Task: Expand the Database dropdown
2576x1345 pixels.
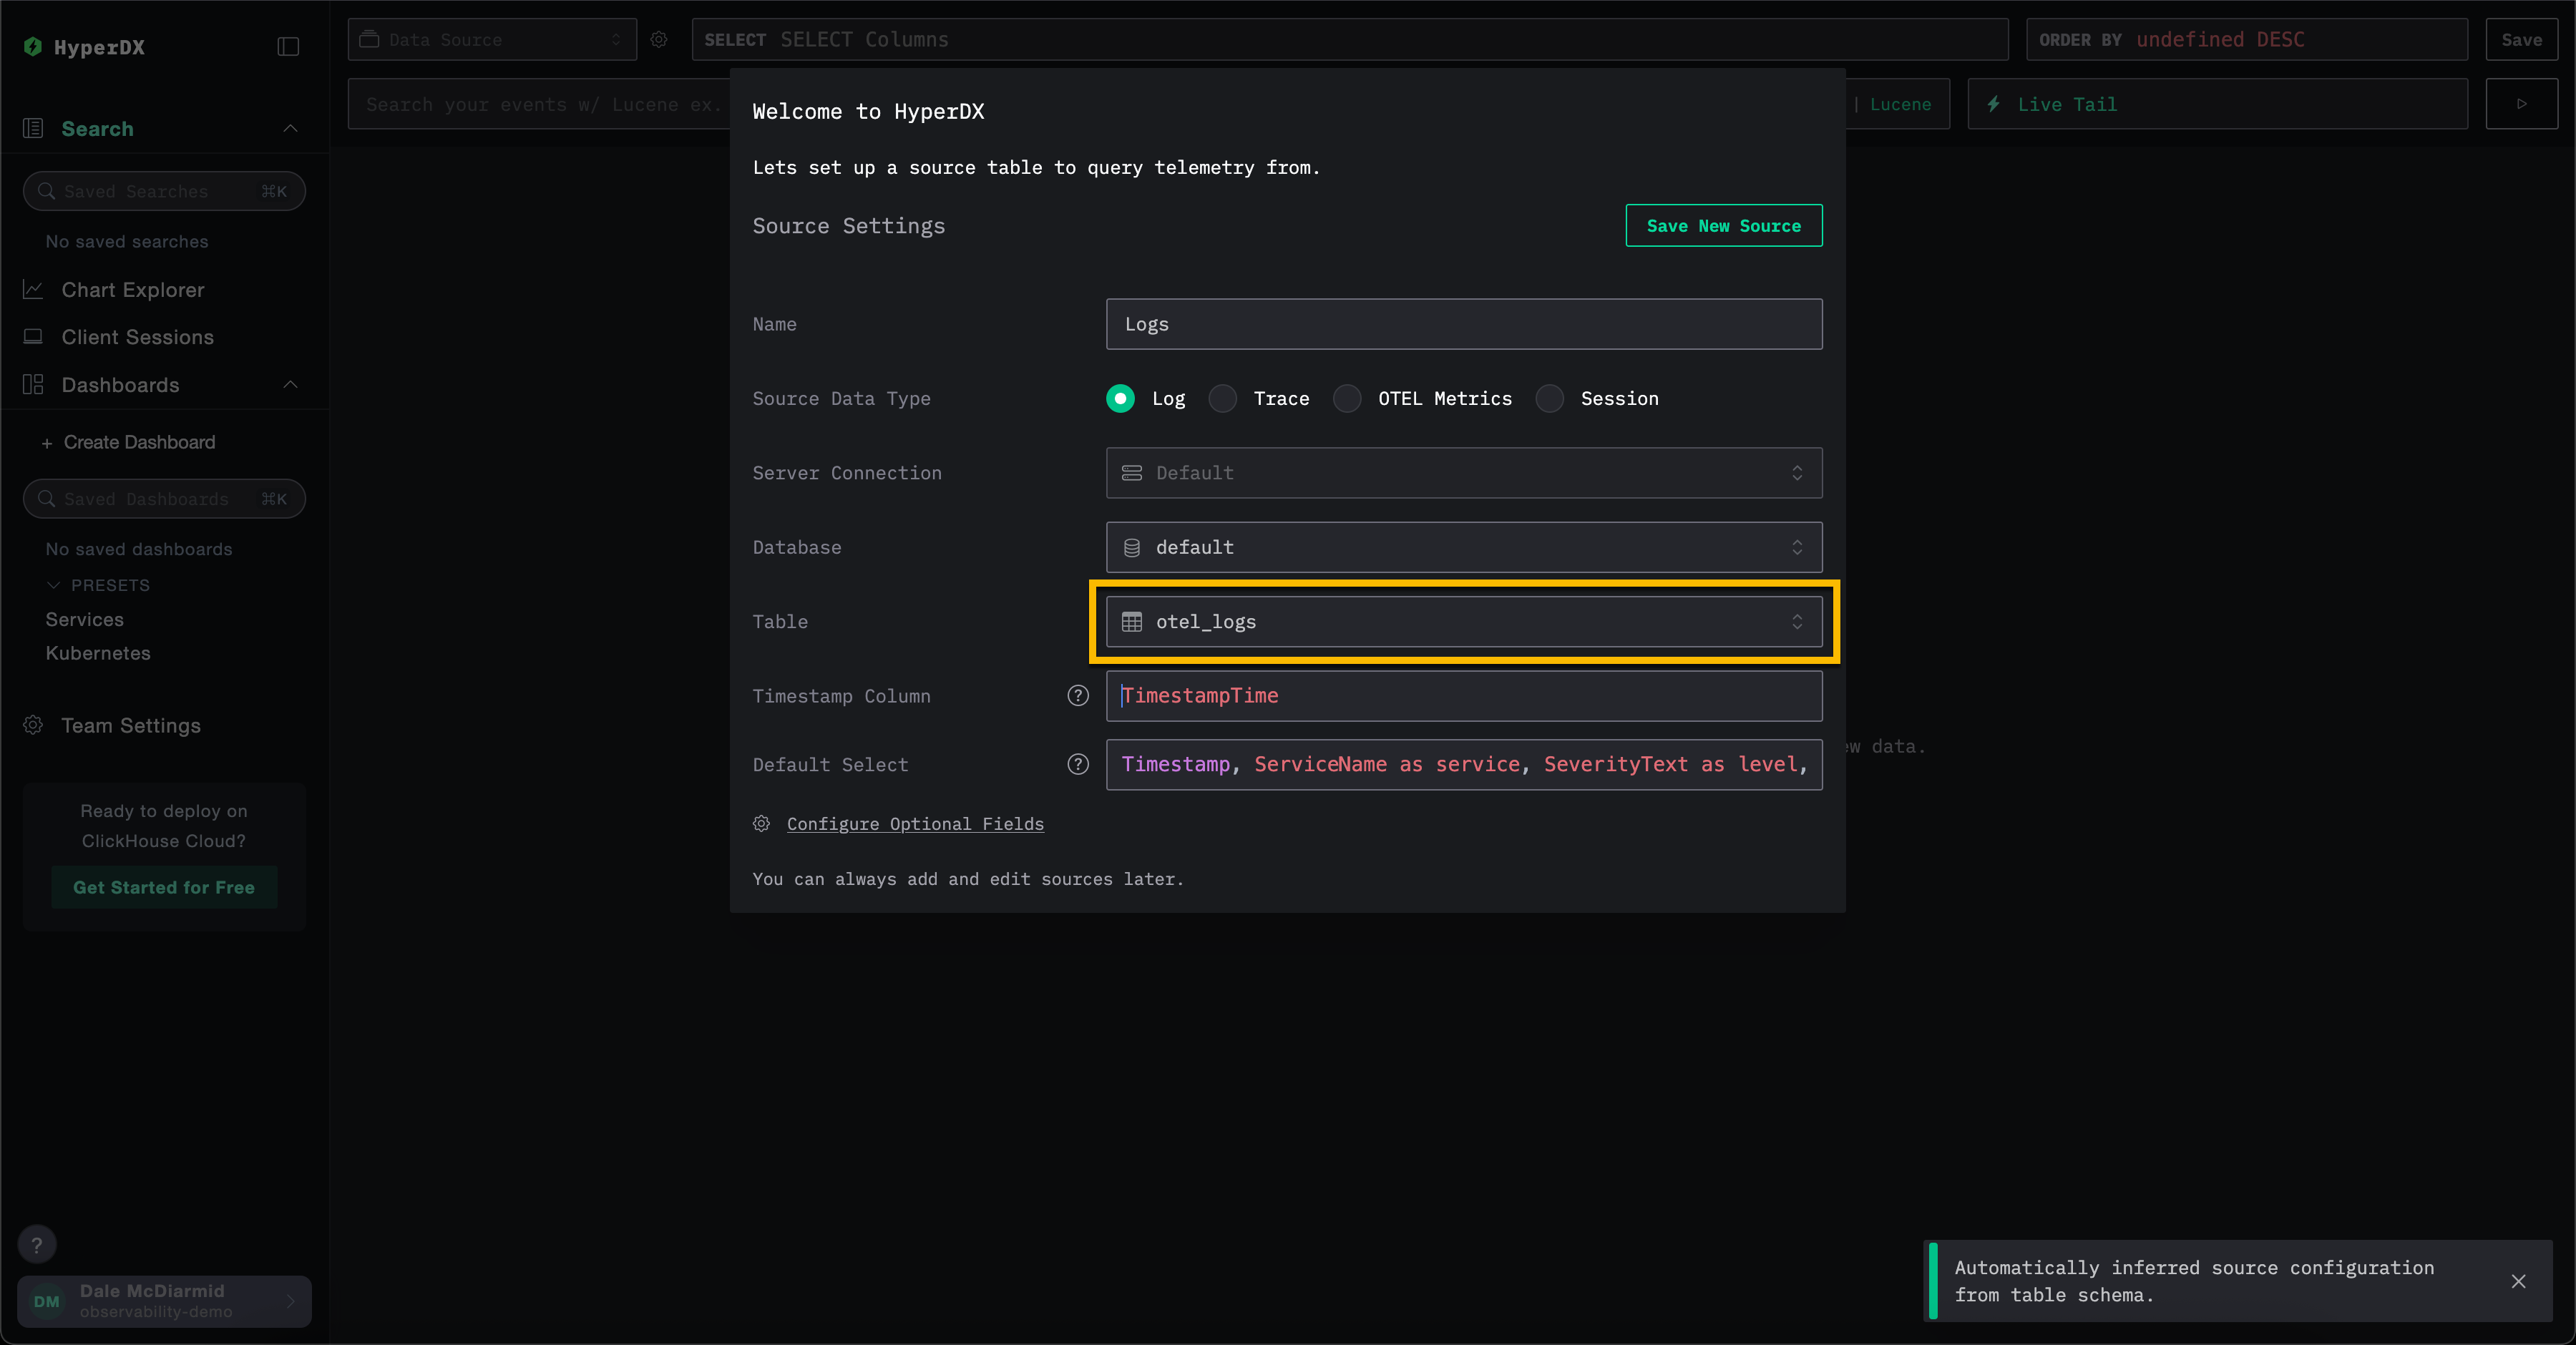Action: [x=1464, y=547]
